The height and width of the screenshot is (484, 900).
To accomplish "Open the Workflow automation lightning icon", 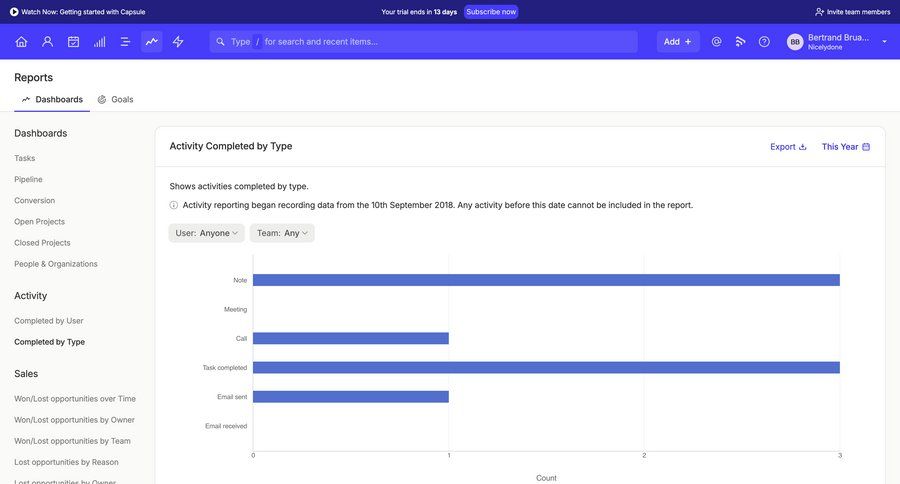I will tap(178, 42).
